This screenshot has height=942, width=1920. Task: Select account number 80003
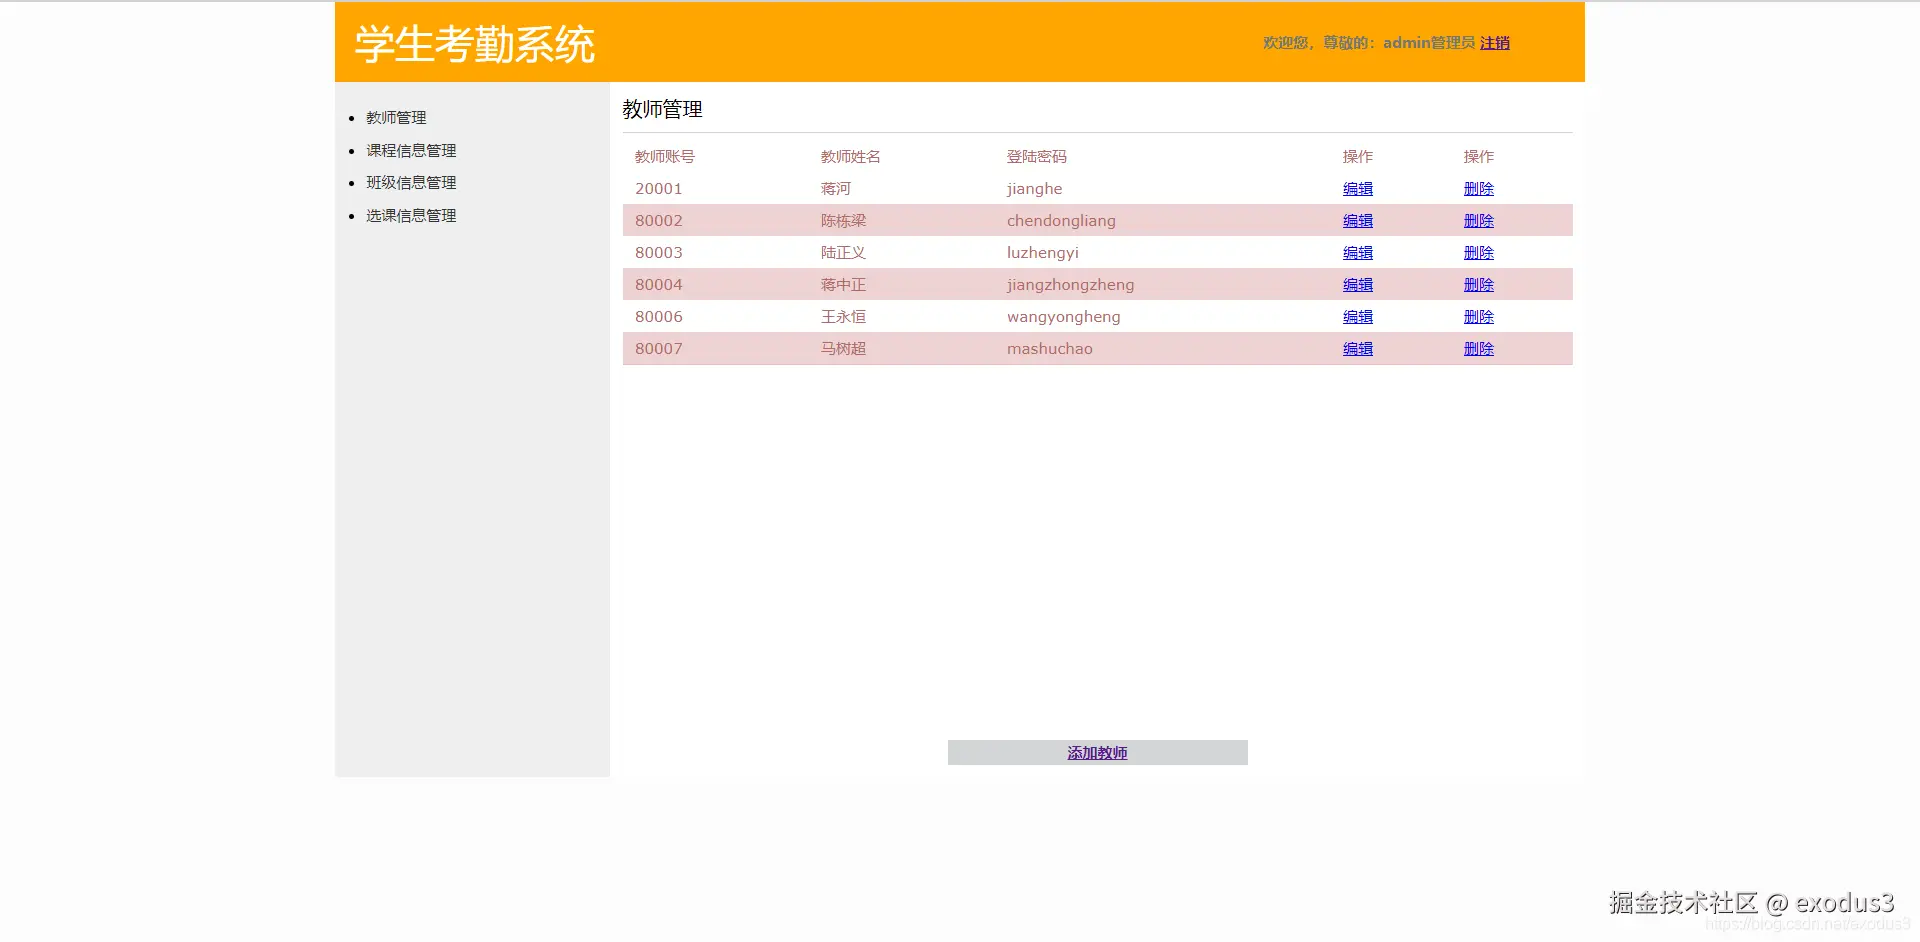point(659,253)
